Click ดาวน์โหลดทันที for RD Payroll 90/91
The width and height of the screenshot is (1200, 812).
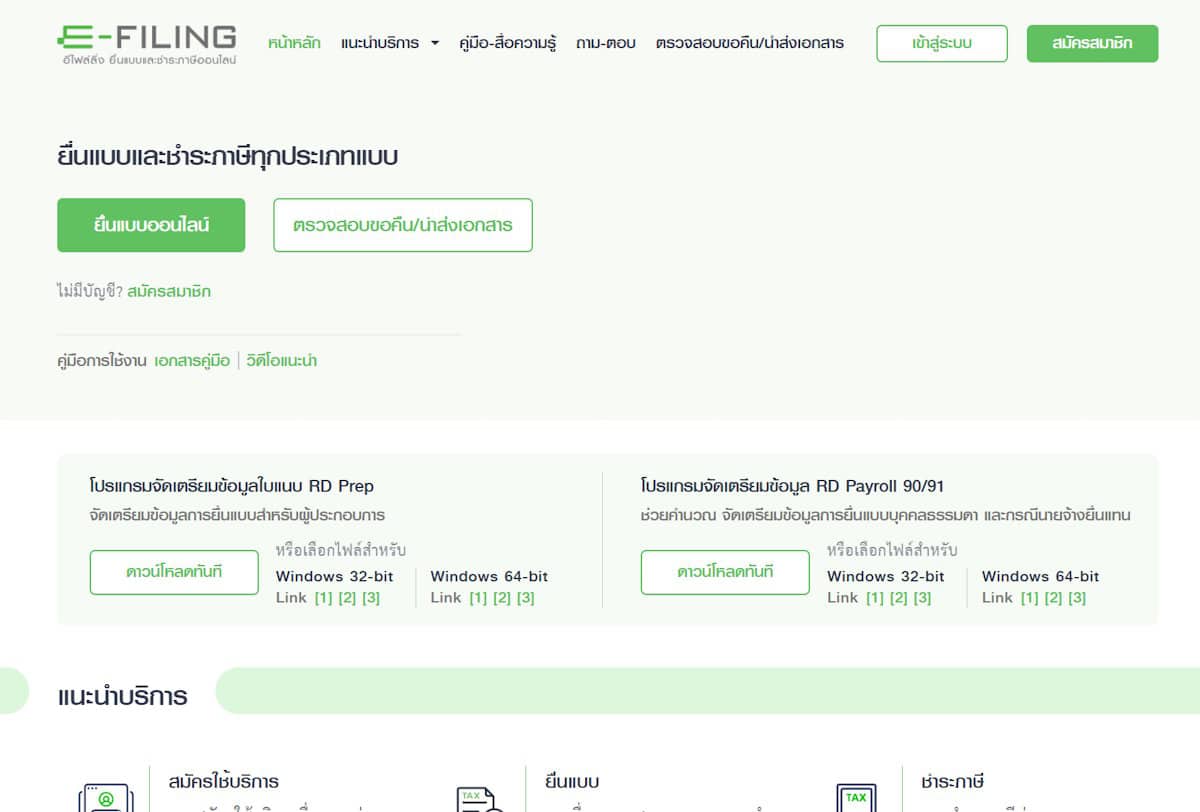click(x=725, y=572)
